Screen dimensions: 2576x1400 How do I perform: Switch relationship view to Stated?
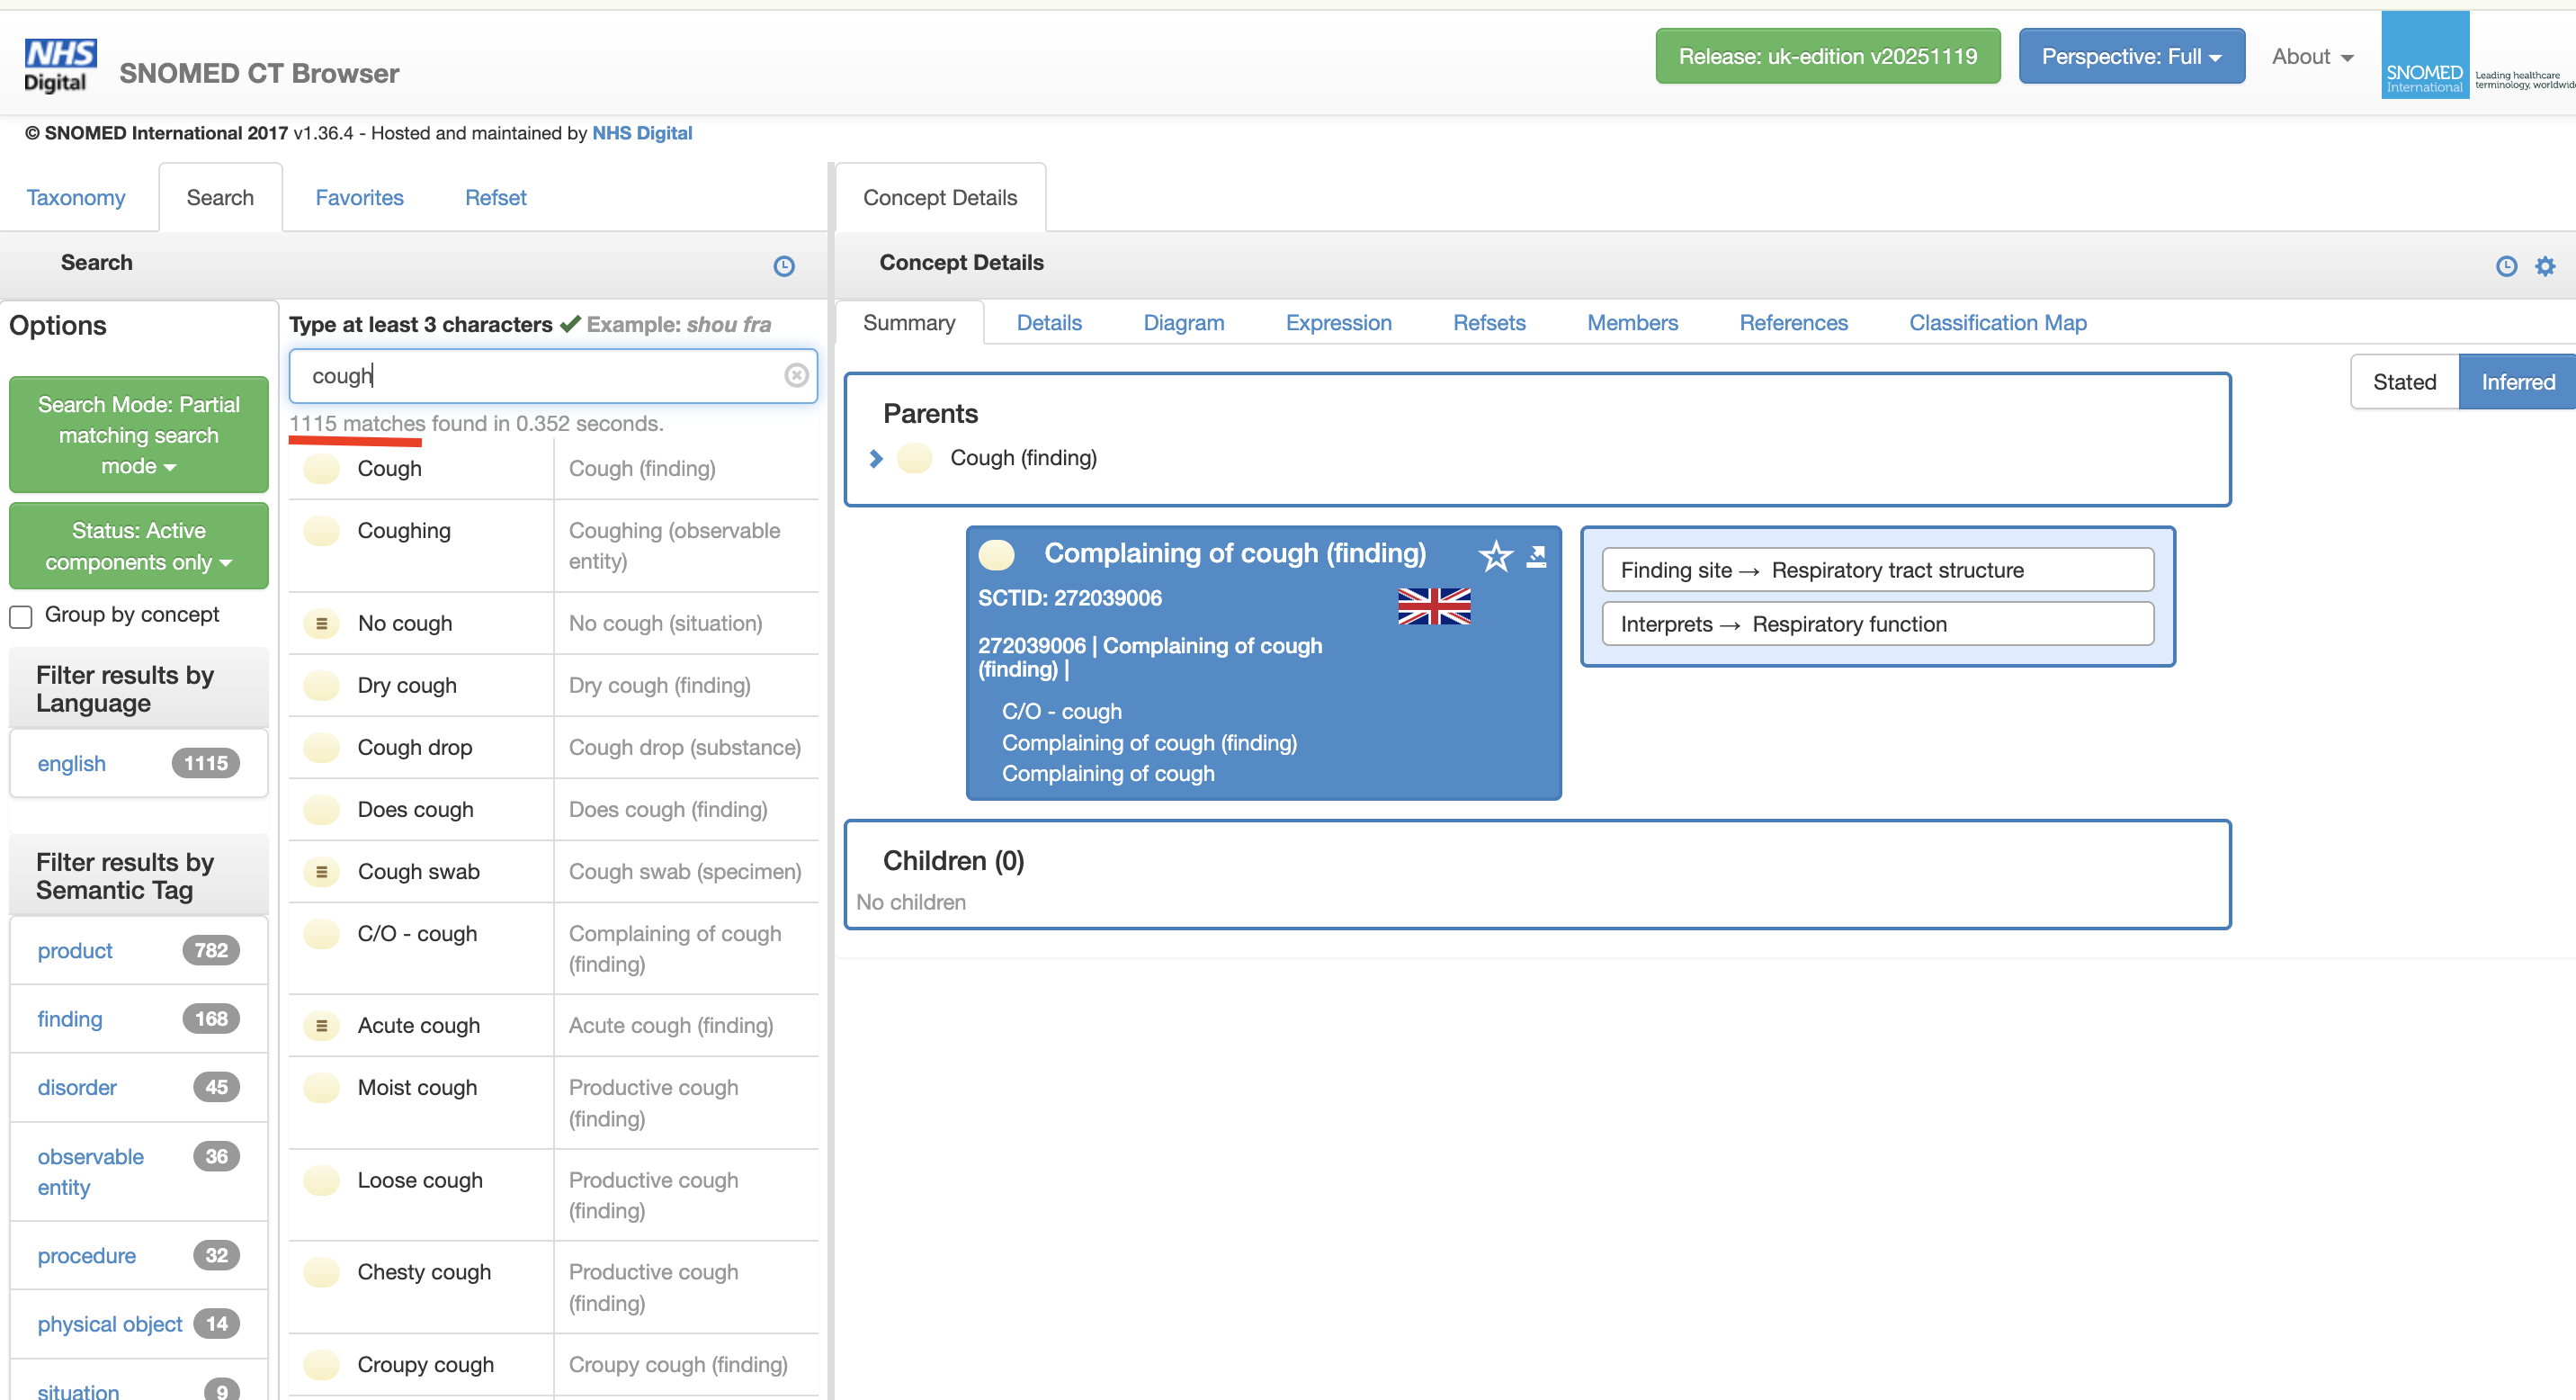pos(2404,381)
